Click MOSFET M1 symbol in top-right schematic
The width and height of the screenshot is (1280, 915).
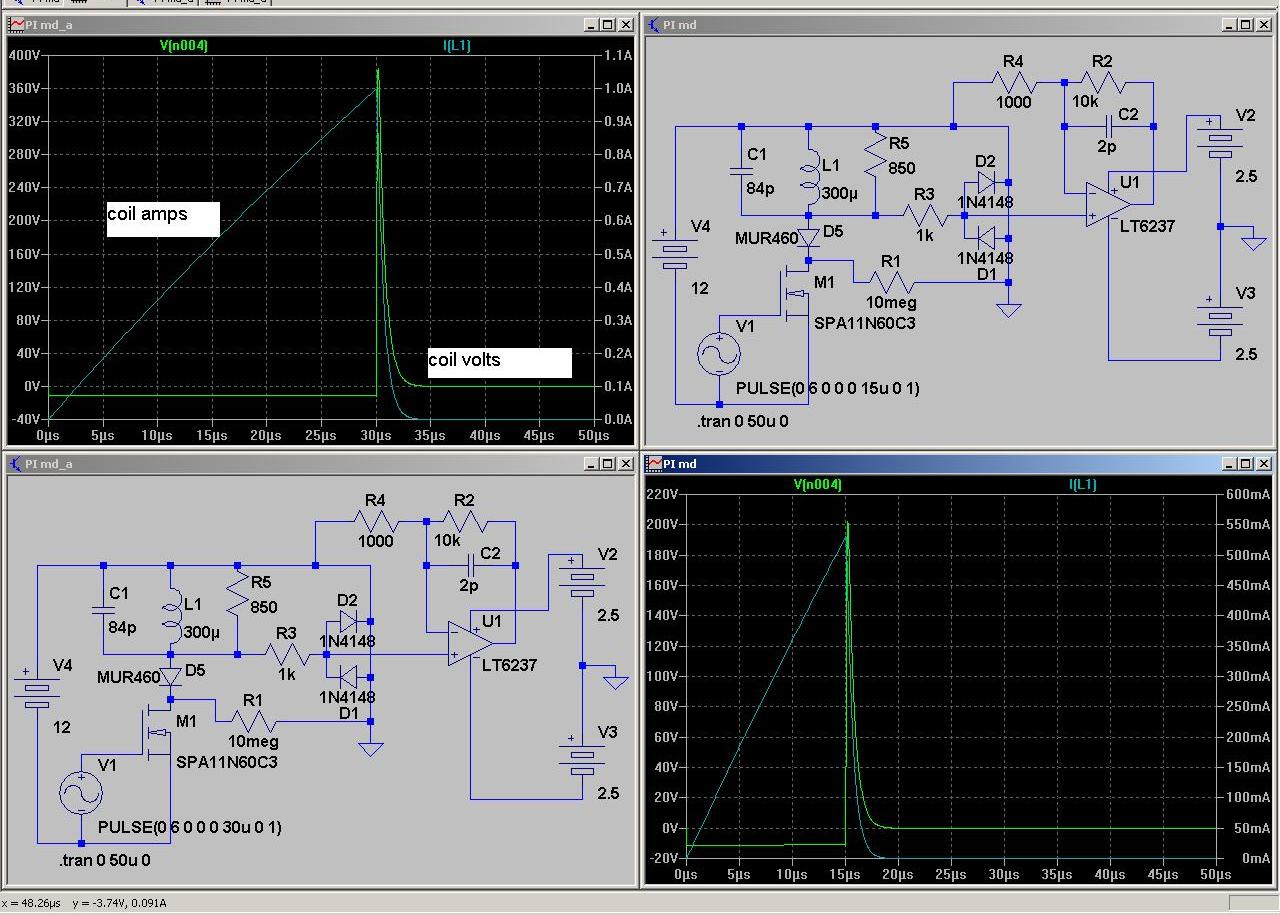pyautogui.click(x=797, y=293)
